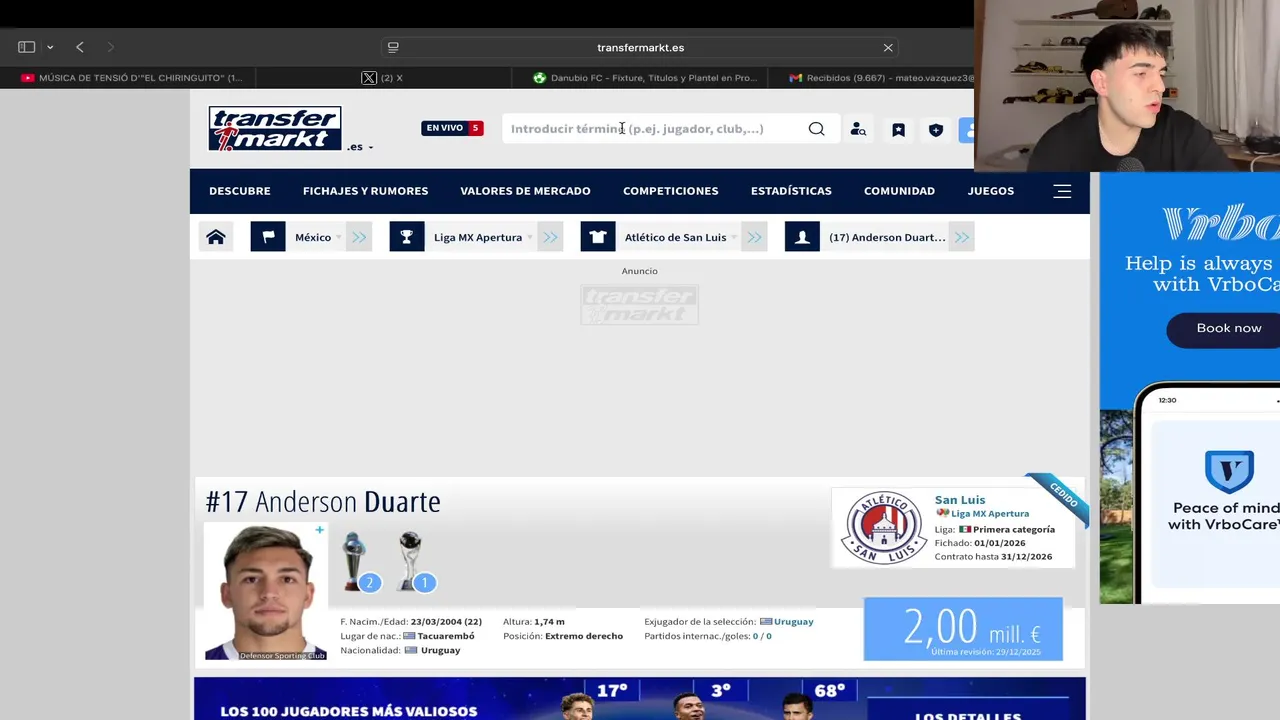Open the expert player search icon
The image size is (1280, 720).
[x=858, y=129]
